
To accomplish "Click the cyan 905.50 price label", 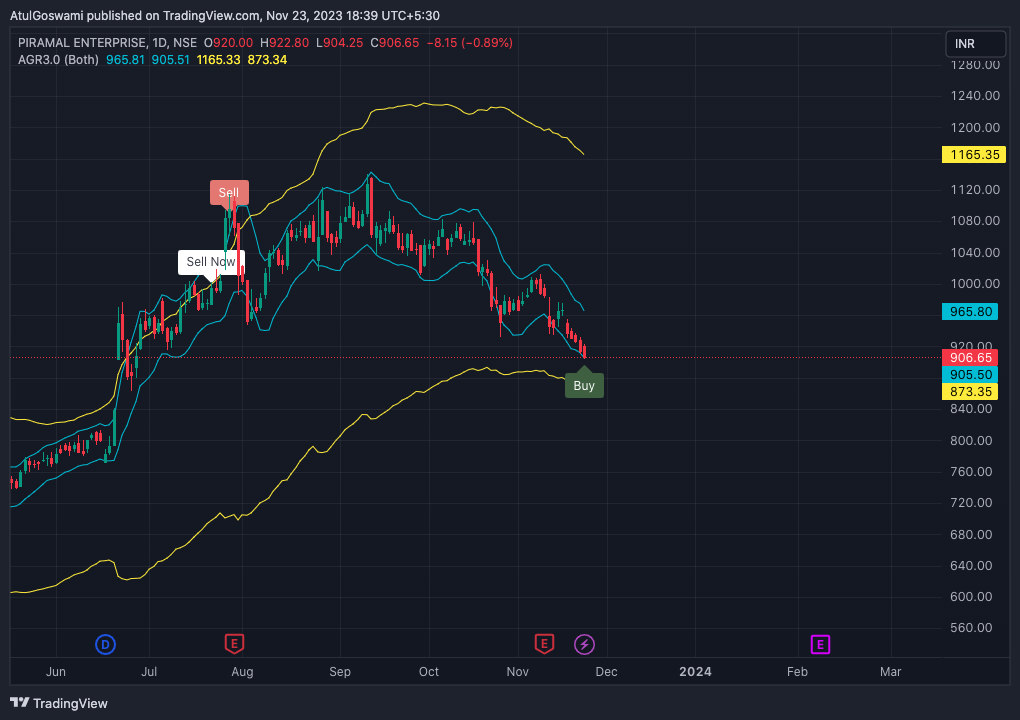I will pos(969,375).
